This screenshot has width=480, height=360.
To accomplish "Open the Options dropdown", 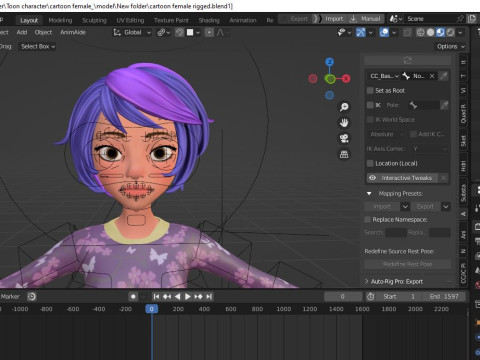I will click(x=451, y=46).
